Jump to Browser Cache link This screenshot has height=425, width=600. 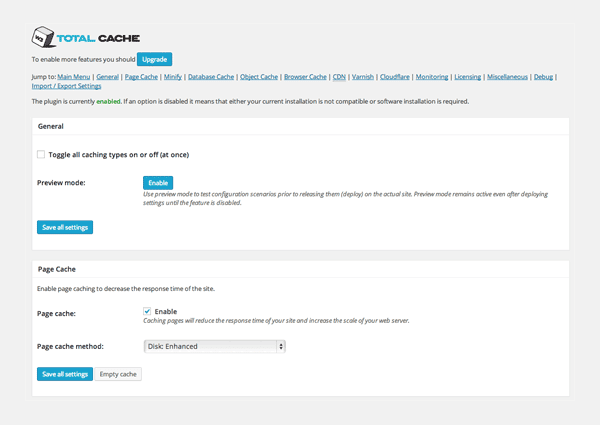(x=305, y=77)
